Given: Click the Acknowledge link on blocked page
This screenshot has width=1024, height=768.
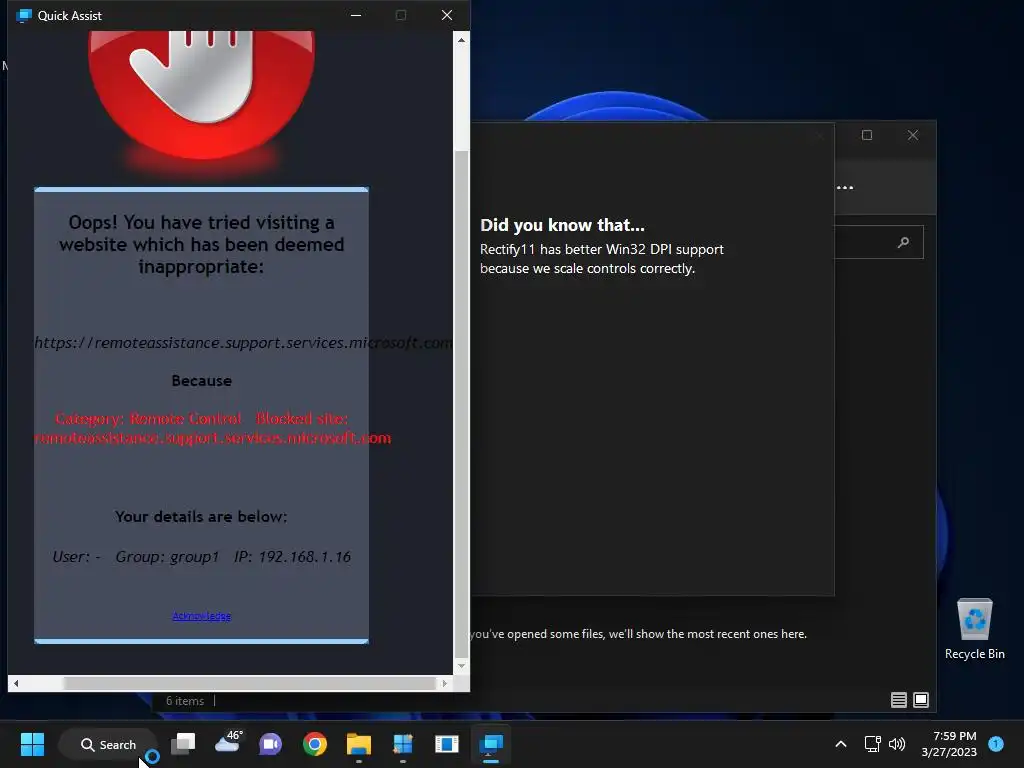Looking at the screenshot, I should coord(201,616).
